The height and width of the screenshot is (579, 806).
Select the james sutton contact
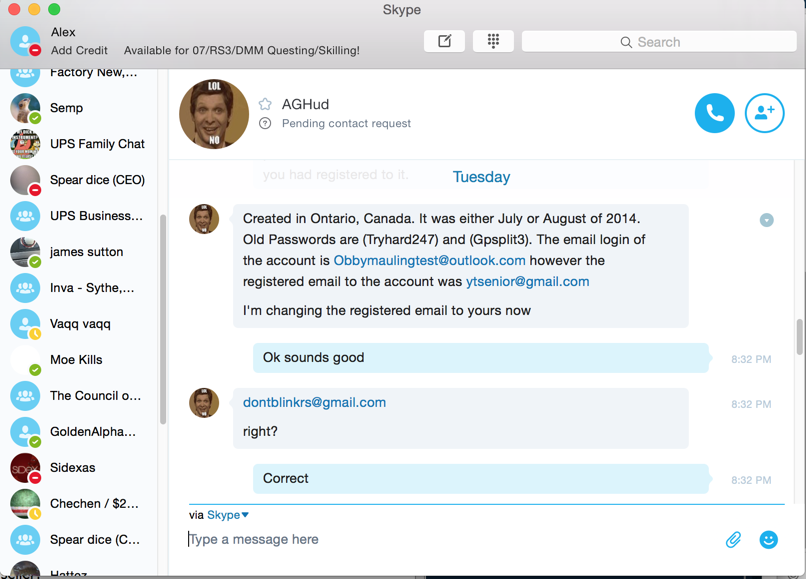pyautogui.click(x=79, y=252)
